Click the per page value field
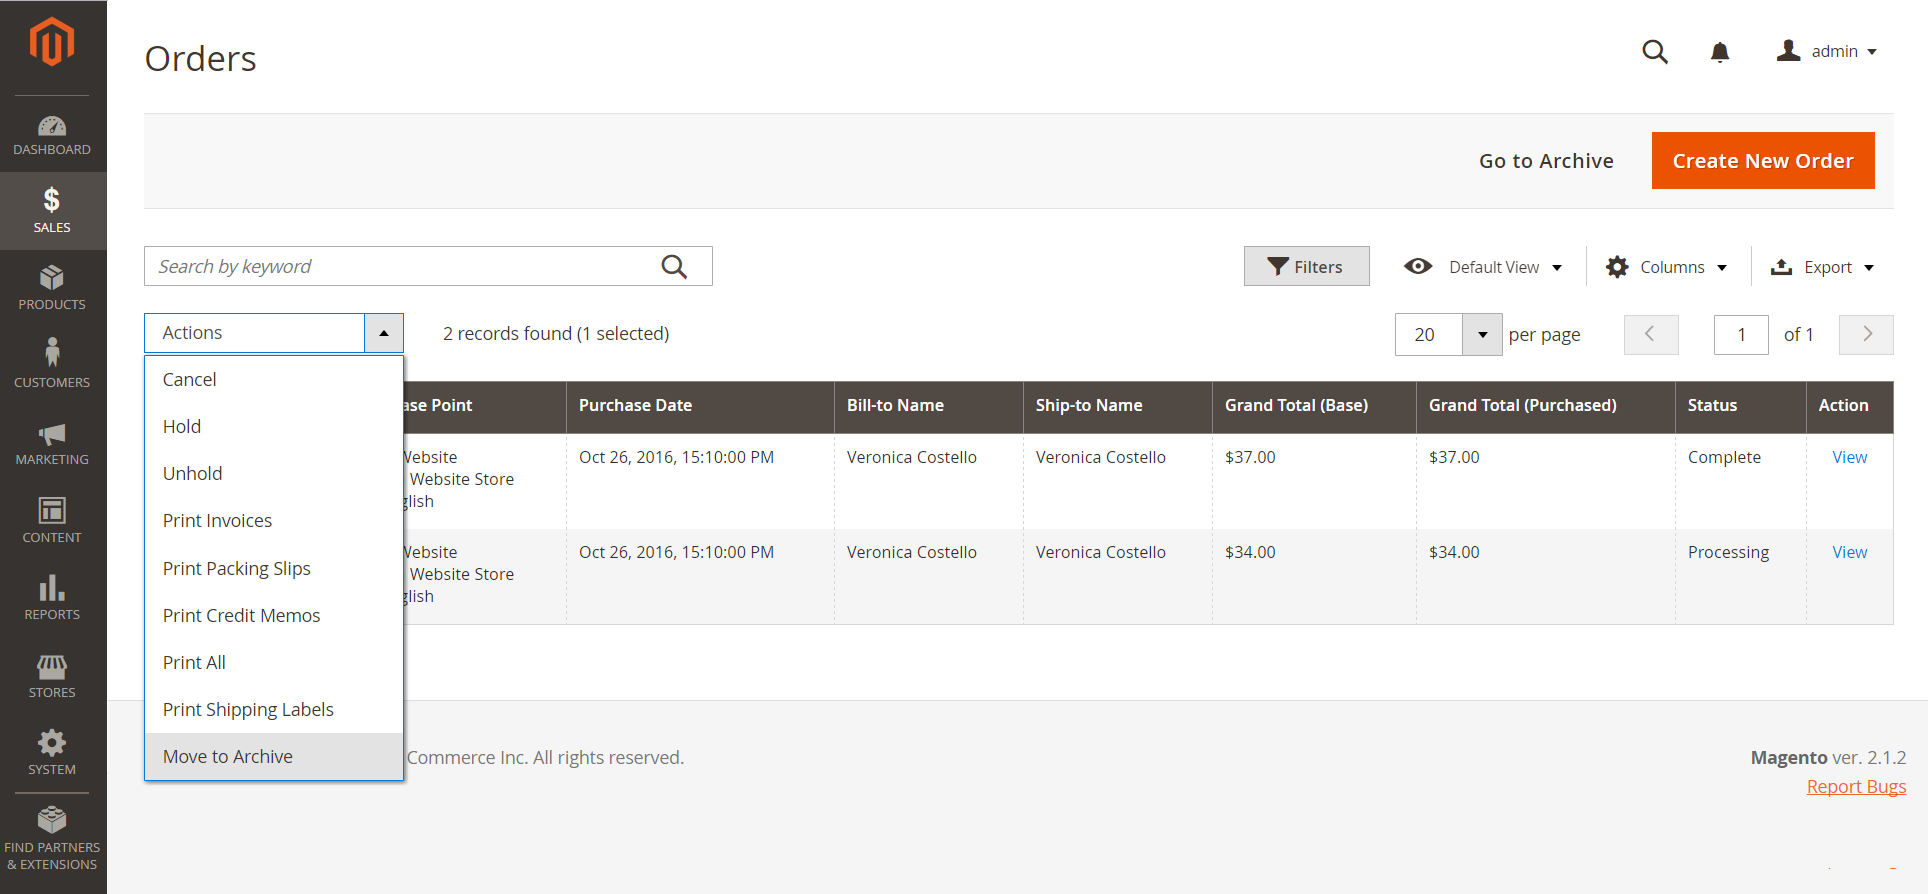Image resolution: width=1928 pixels, height=894 pixels. pos(1429,335)
